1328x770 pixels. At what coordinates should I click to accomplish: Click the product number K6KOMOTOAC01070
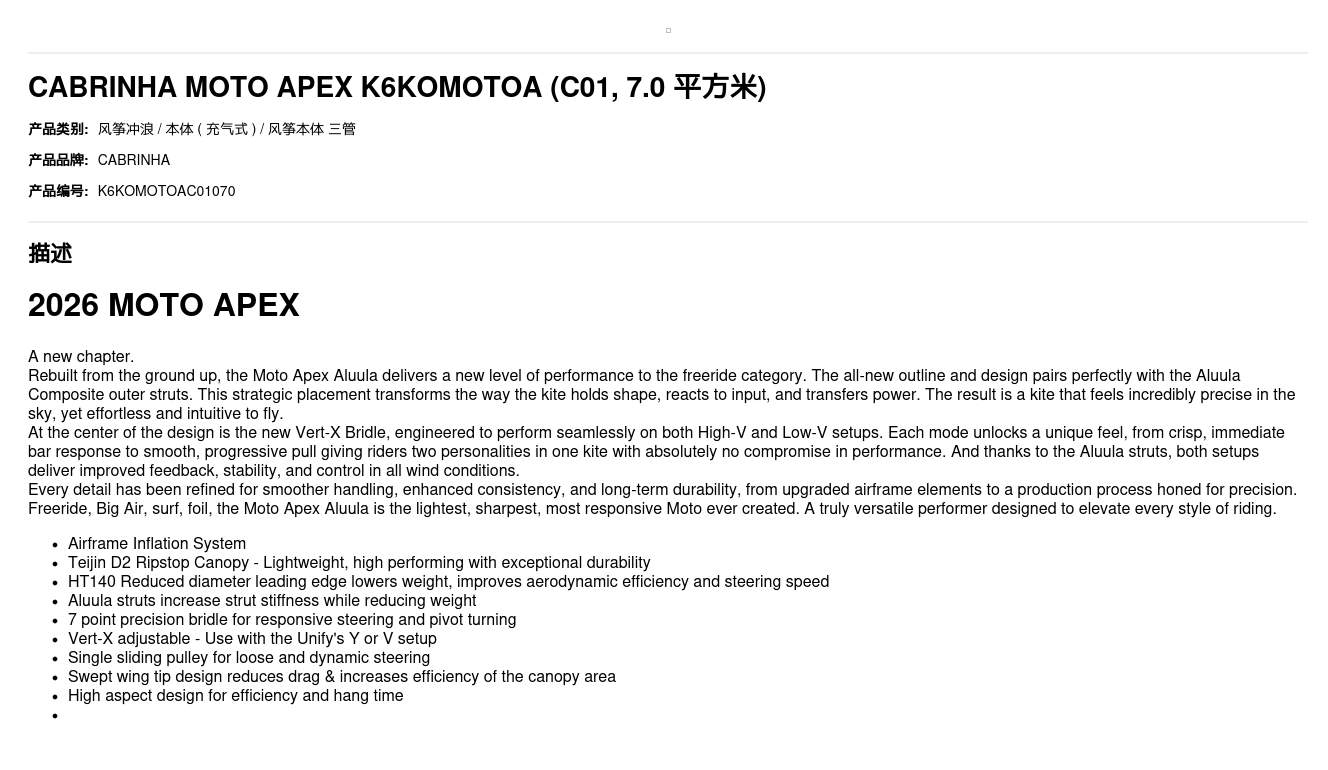[166, 191]
